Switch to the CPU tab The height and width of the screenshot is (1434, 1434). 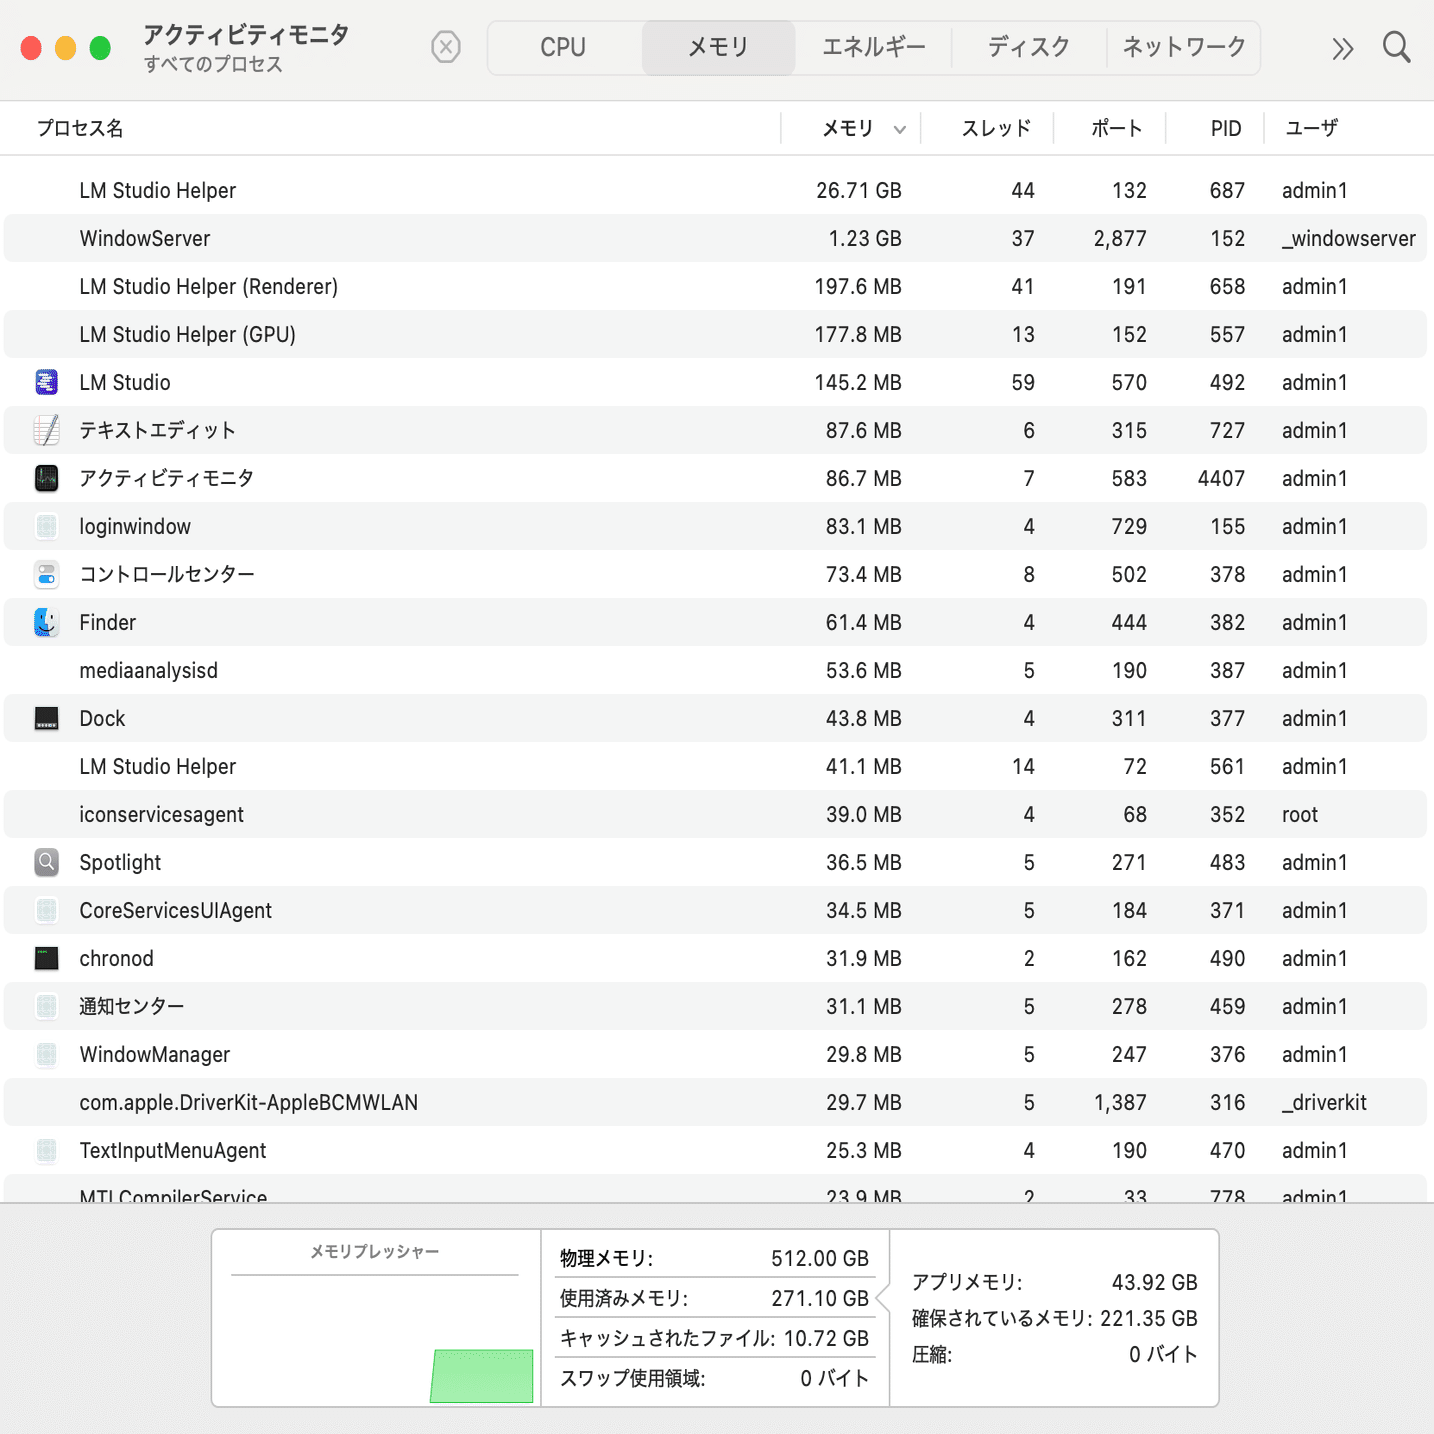click(x=563, y=47)
